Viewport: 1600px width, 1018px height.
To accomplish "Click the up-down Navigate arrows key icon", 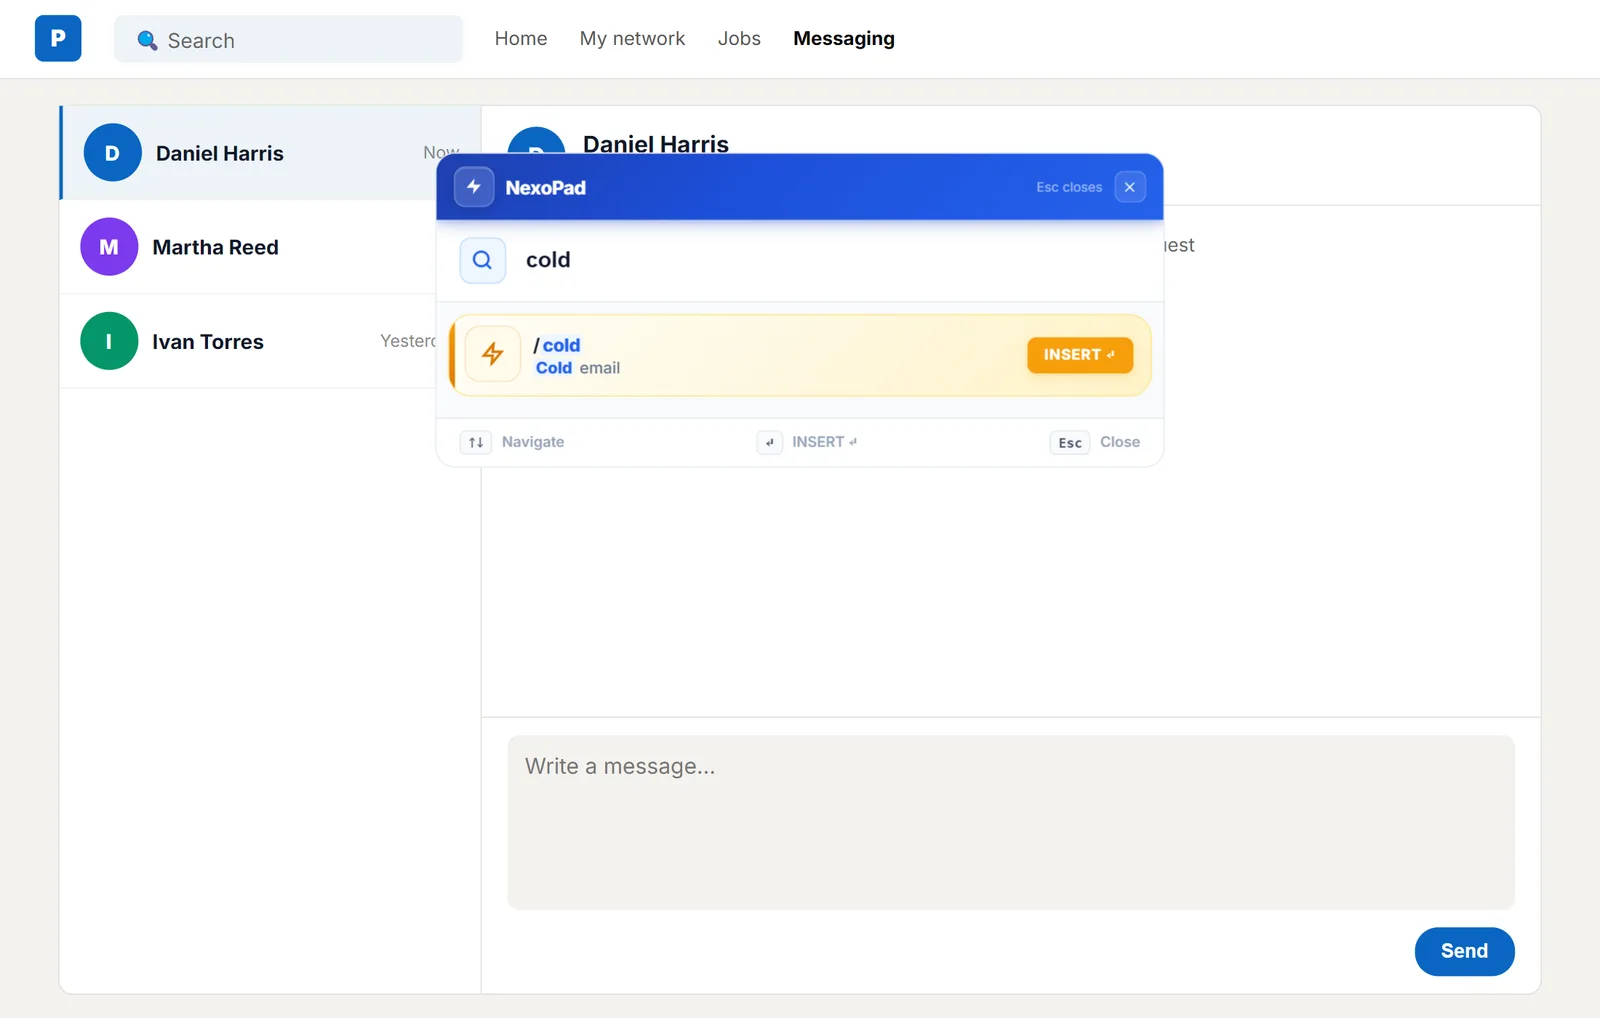I will [476, 442].
